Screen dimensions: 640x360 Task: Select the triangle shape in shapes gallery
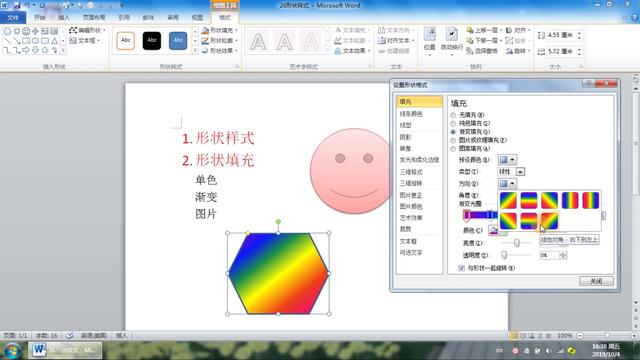pos(54,41)
